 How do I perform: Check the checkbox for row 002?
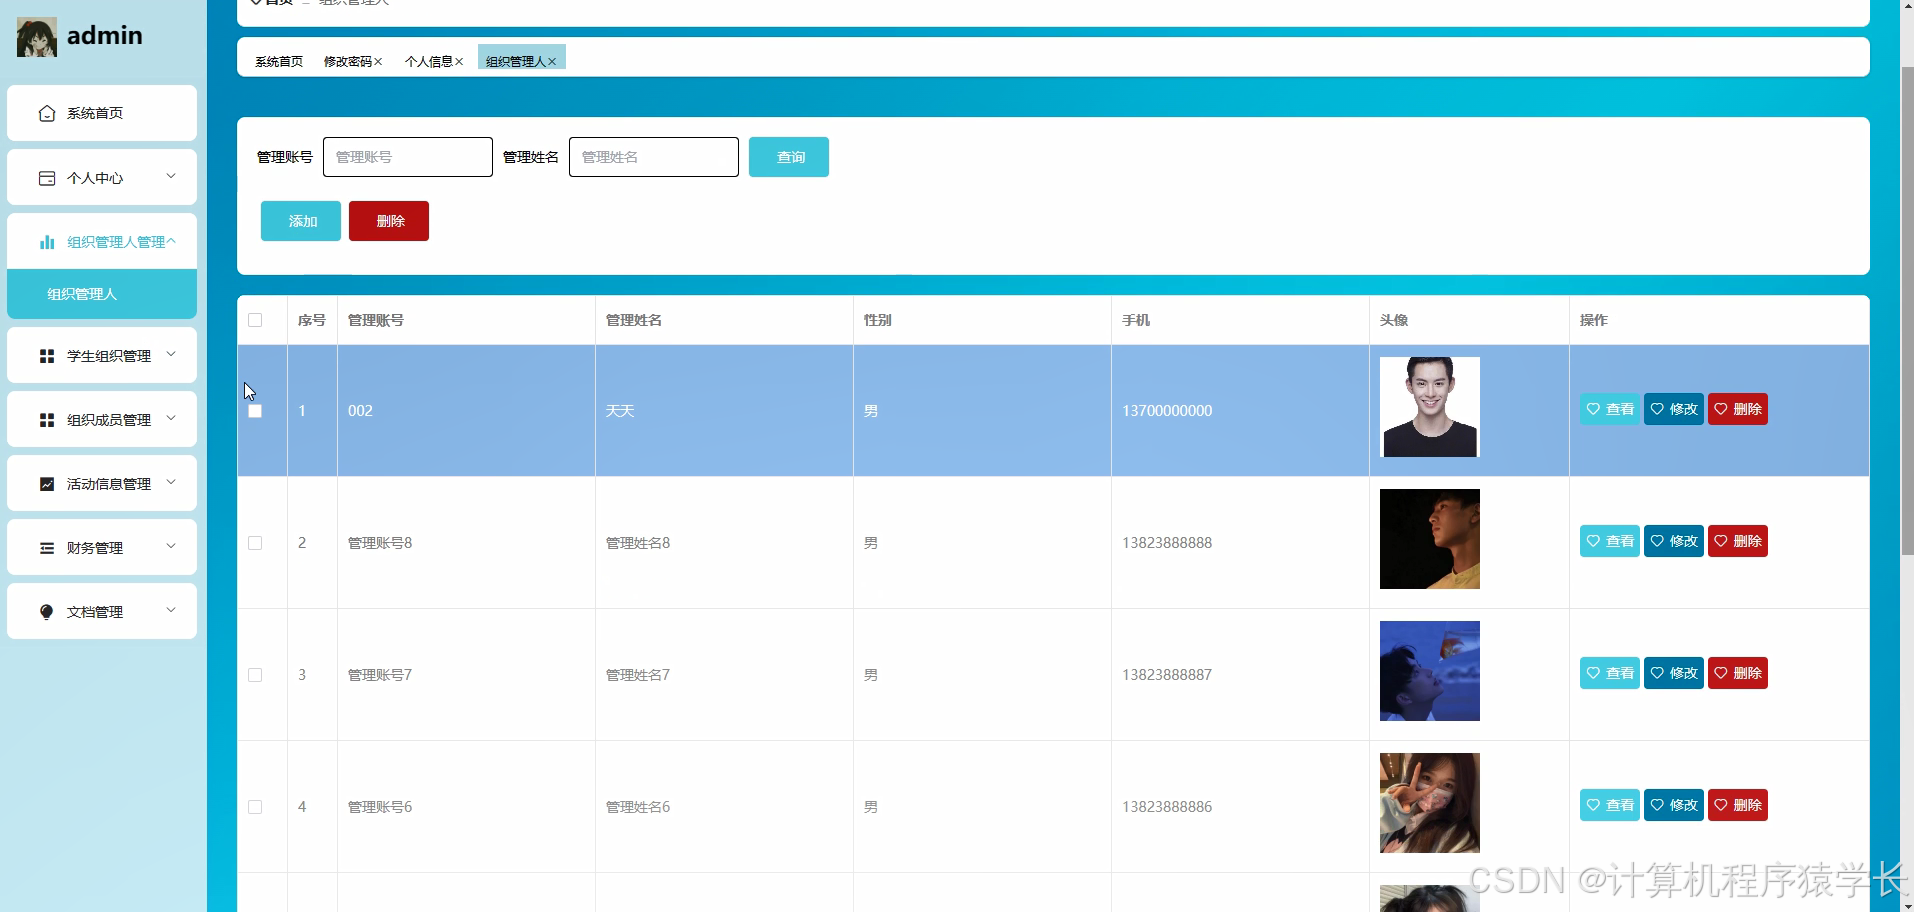255,411
